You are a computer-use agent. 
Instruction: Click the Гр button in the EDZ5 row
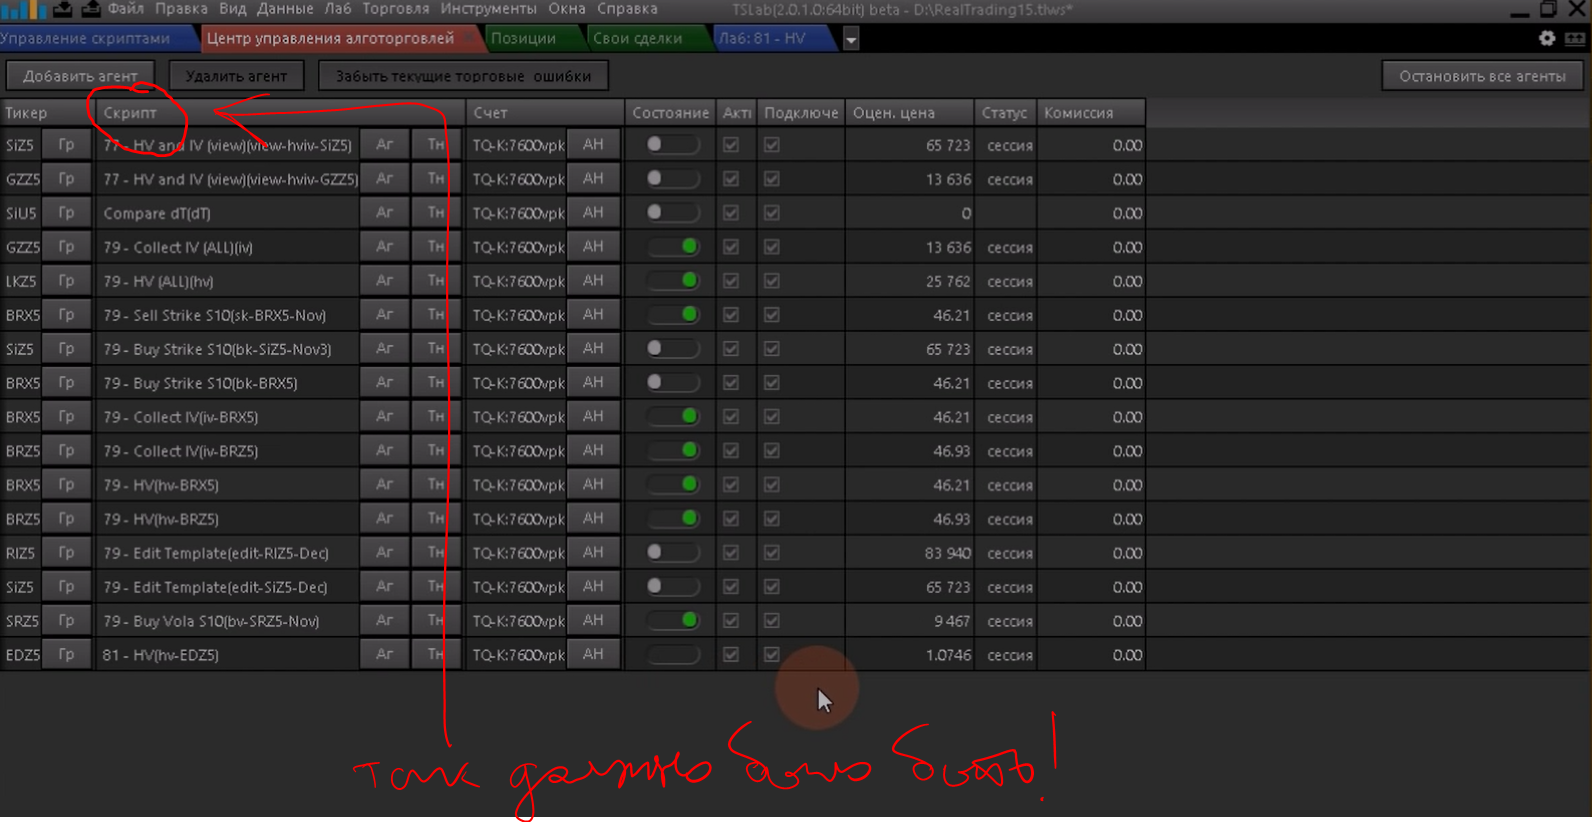tap(67, 655)
